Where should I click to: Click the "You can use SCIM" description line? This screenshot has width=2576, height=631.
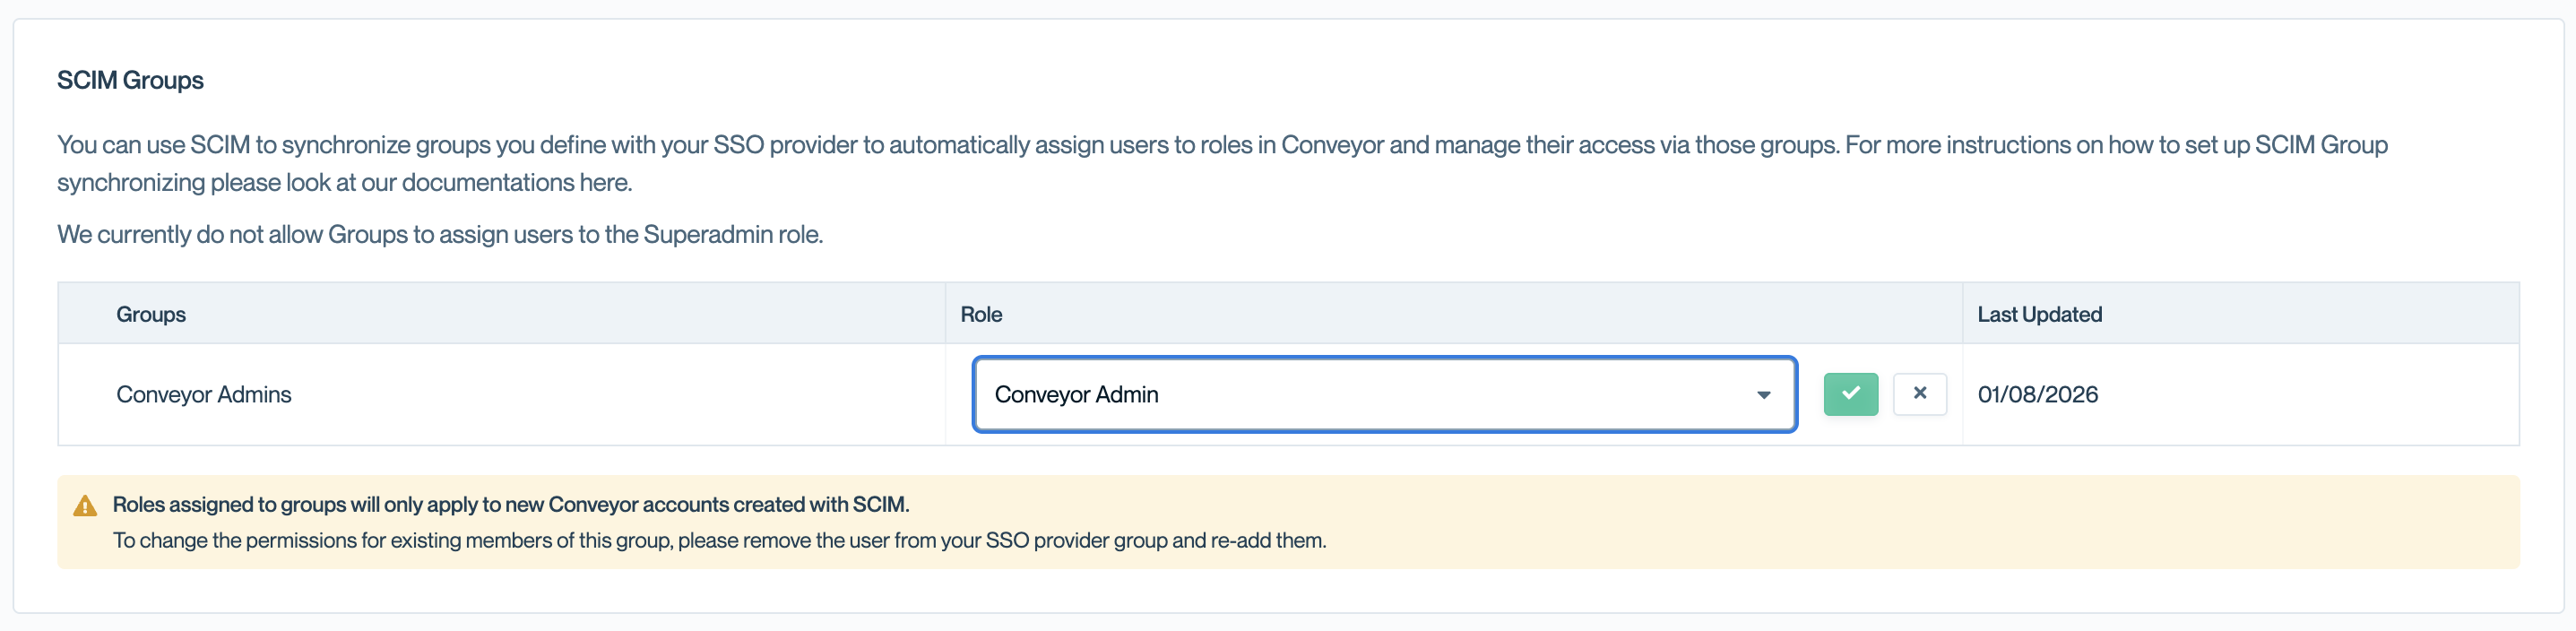tap(1221, 145)
